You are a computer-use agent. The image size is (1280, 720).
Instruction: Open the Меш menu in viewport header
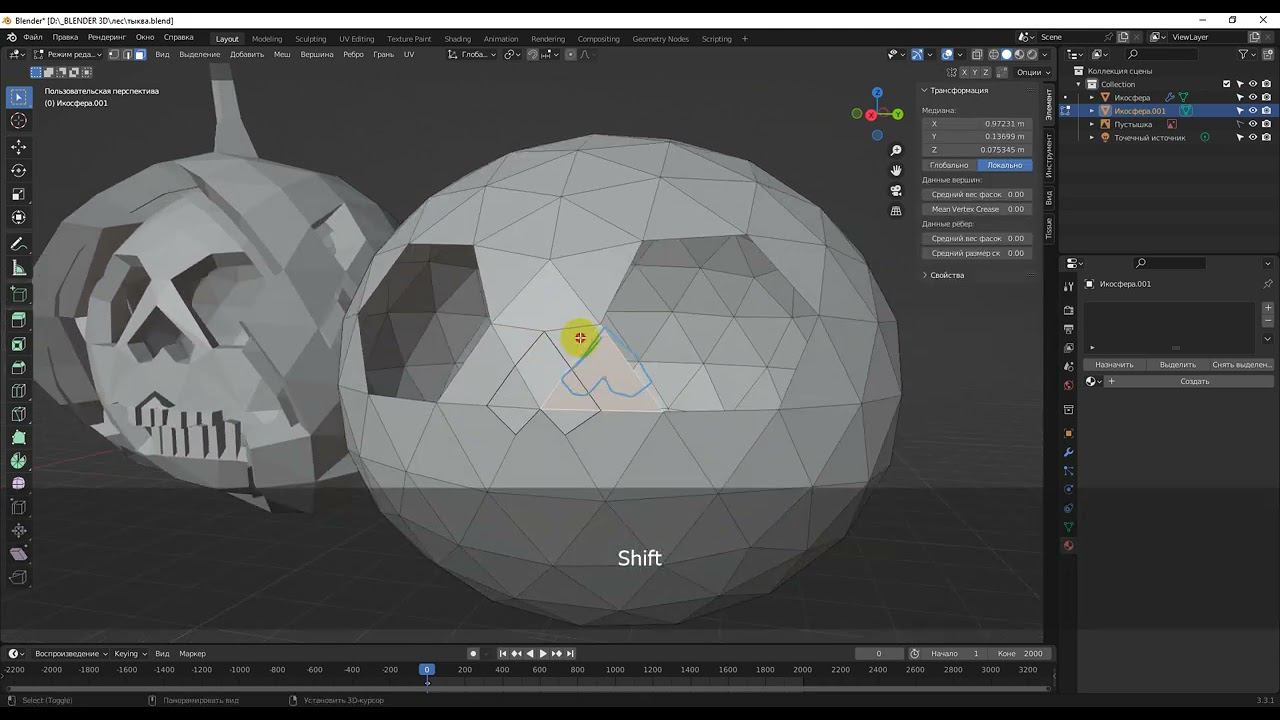(282, 54)
